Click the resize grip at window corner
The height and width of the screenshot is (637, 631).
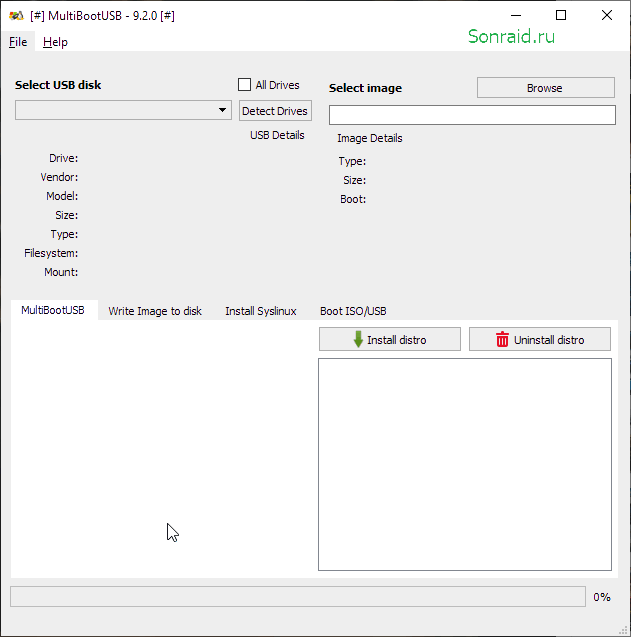624,630
